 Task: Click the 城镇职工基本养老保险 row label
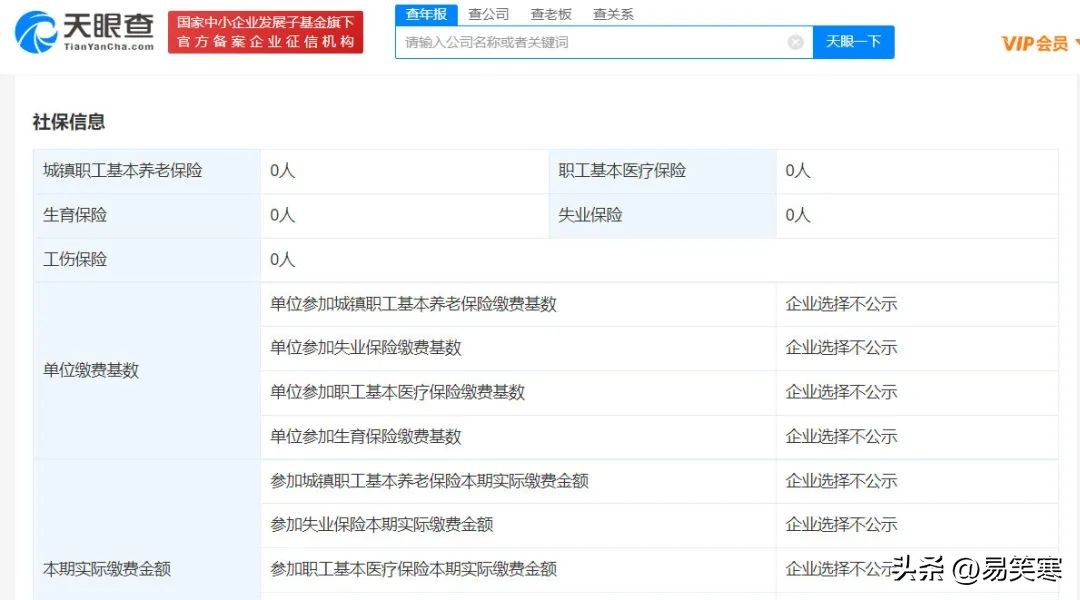(x=123, y=170)
